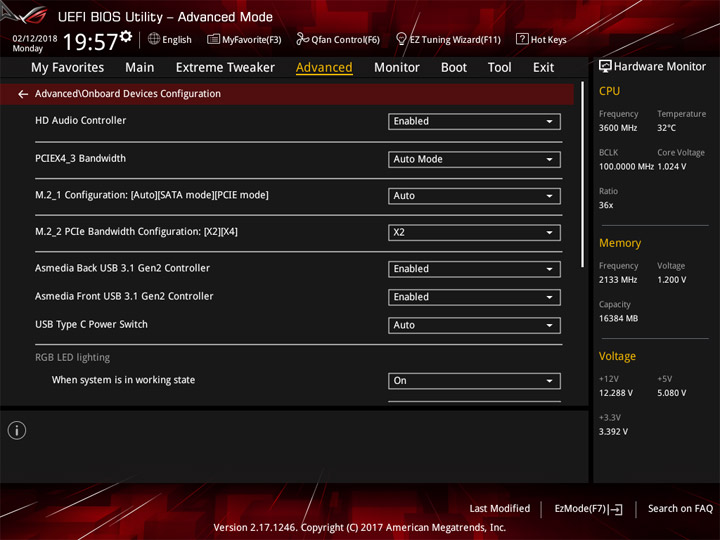Open Asmedia Back USB 3.1 dropdown
Screen dimensions: 720x540
click(474, 269)
